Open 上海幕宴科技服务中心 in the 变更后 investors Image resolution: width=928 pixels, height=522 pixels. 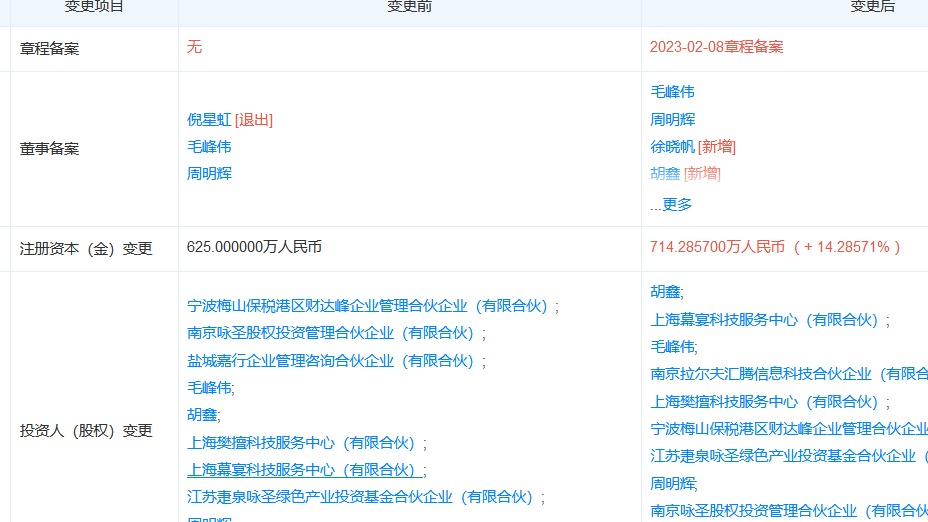tap(767, 320)
